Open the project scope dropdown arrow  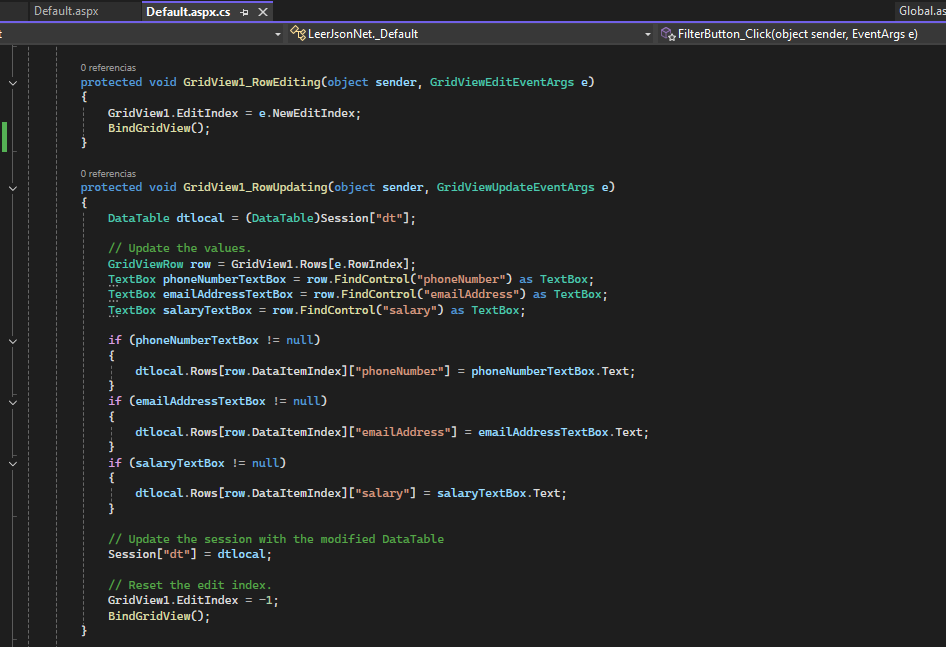click(x=278, y=34)
